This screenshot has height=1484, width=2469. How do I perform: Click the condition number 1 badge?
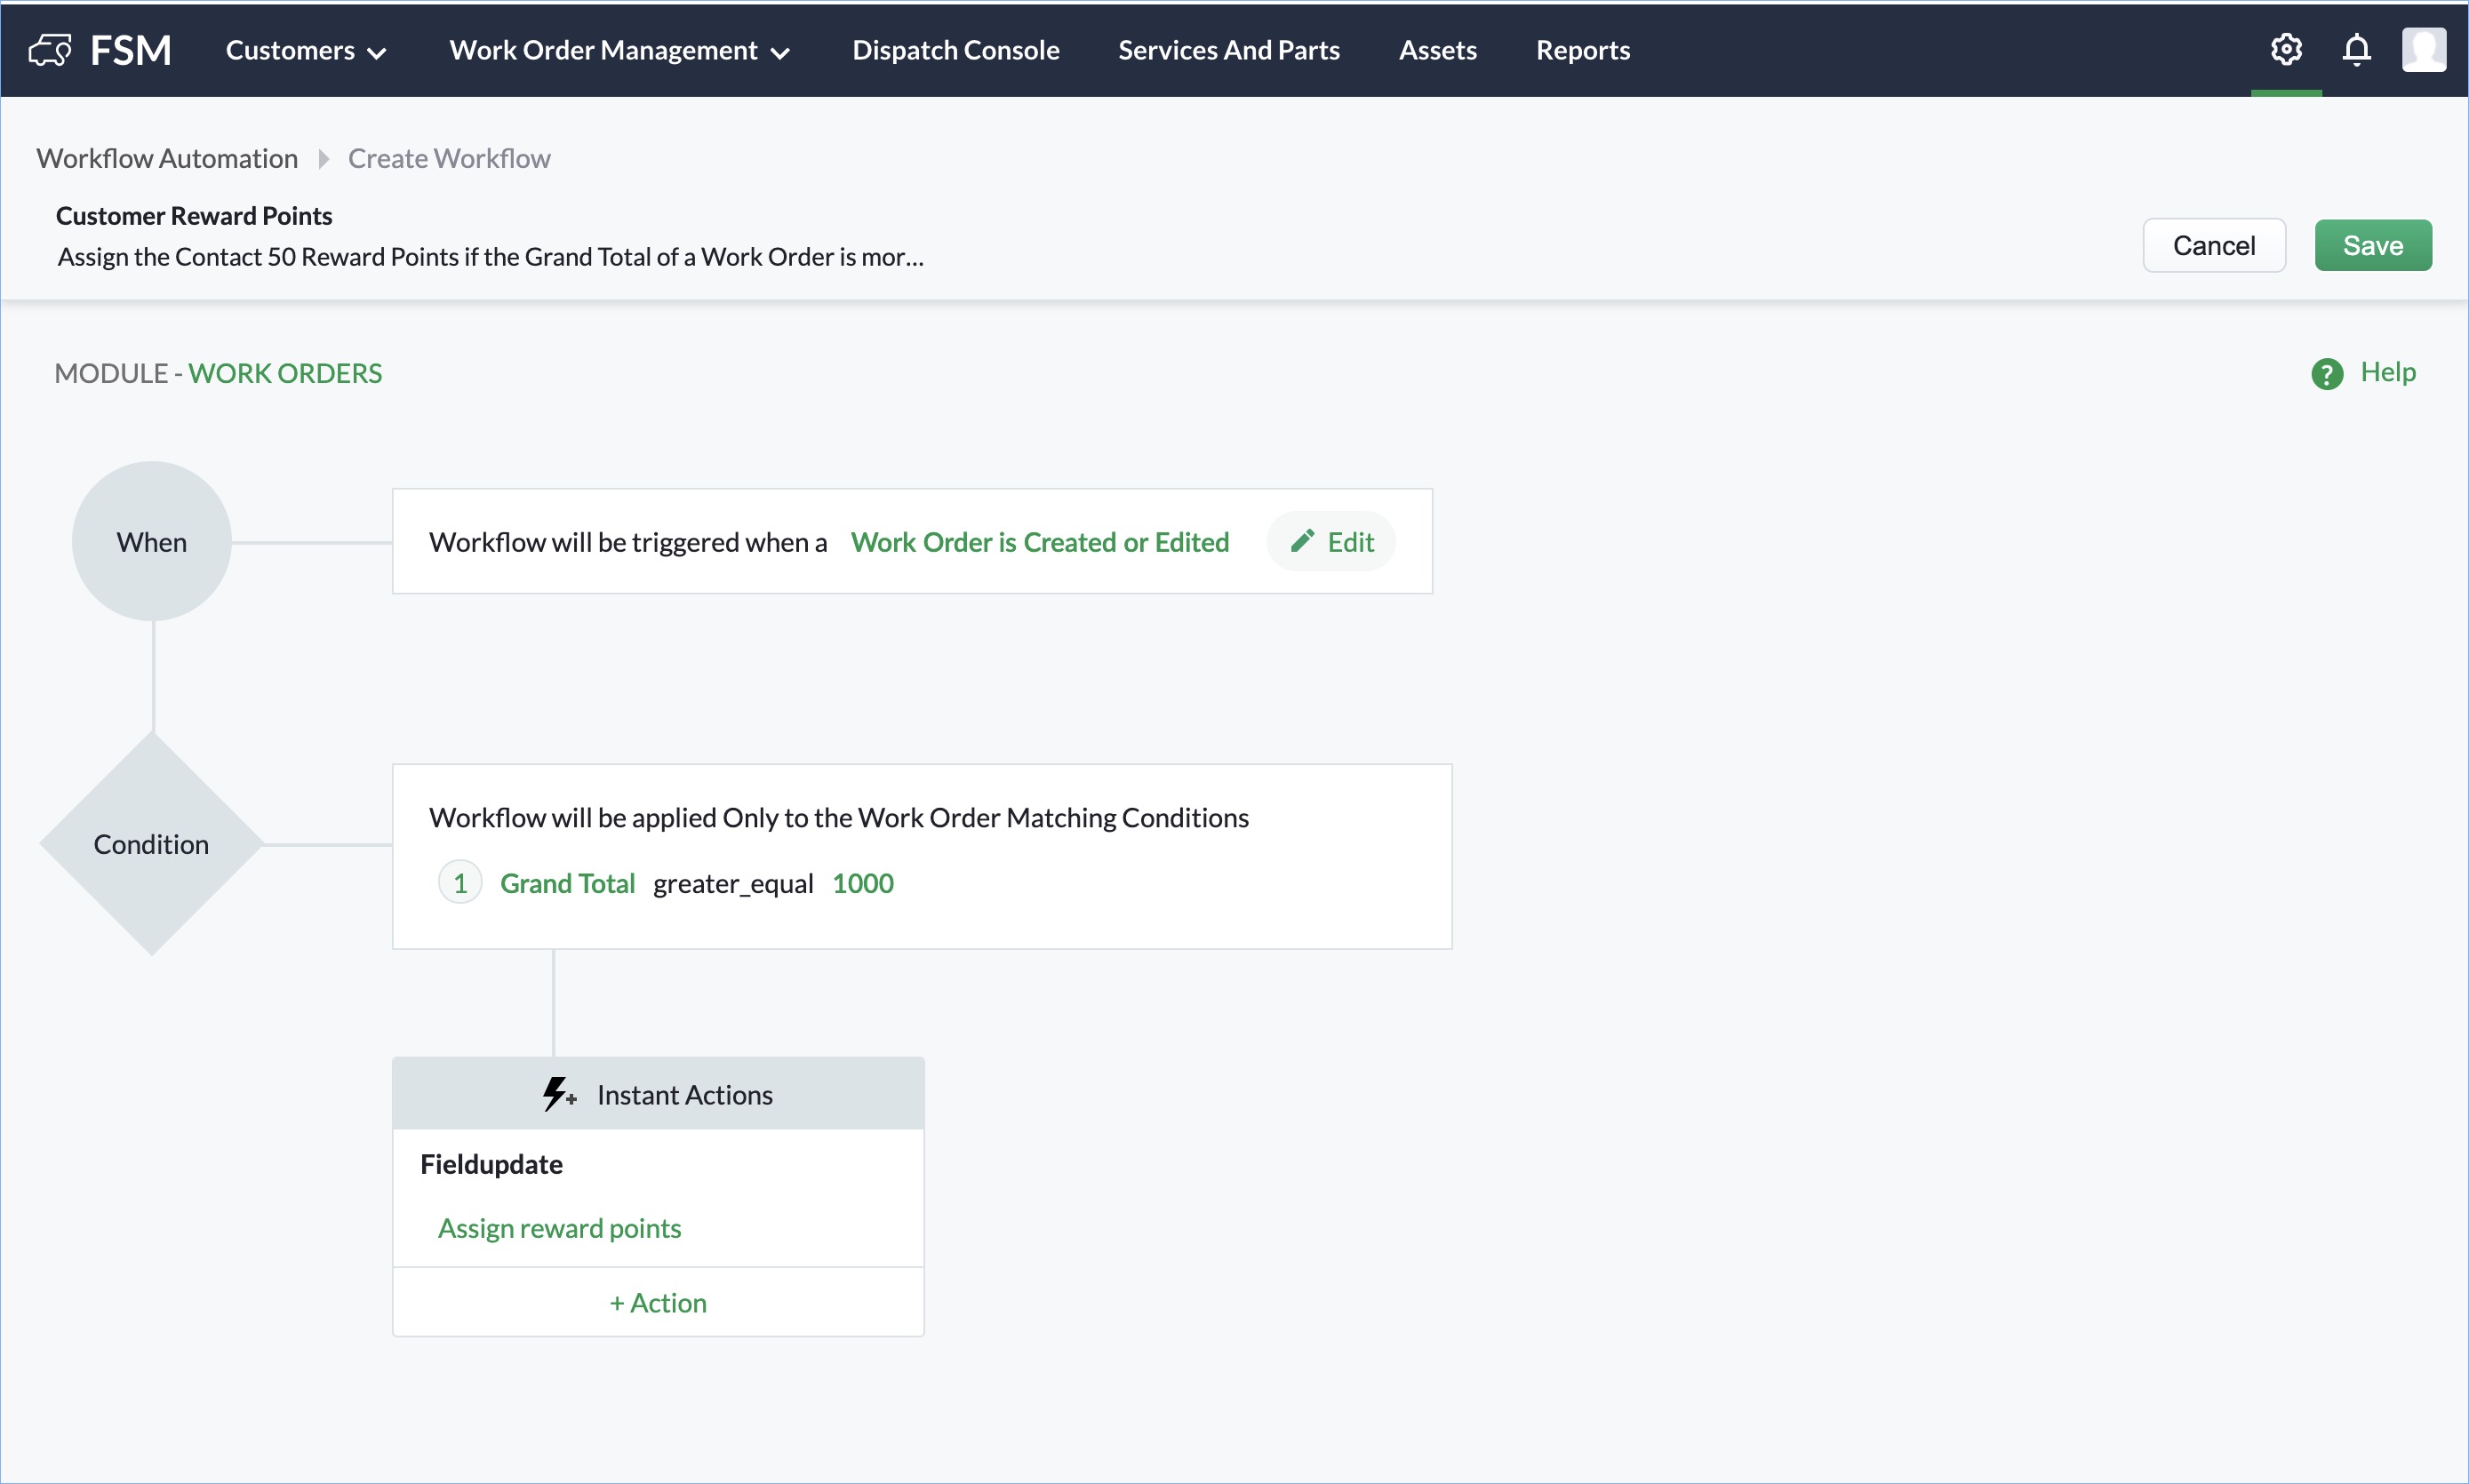click(x=460, y=883)
